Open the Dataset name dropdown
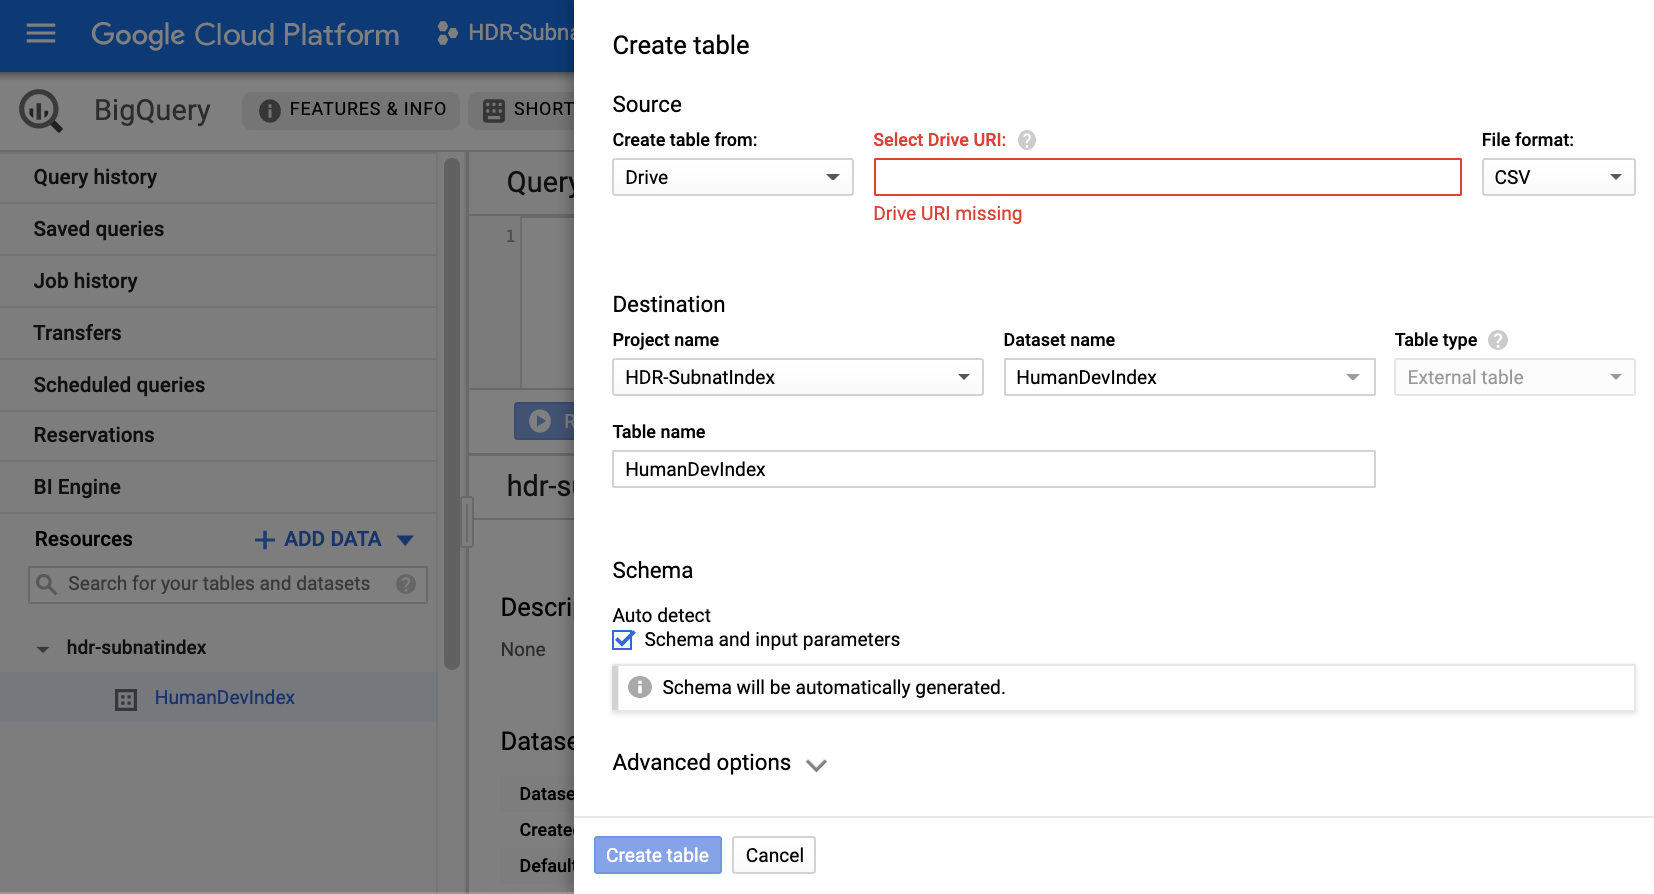The width and height of the screenshot is (1654, 894). 1189,377
